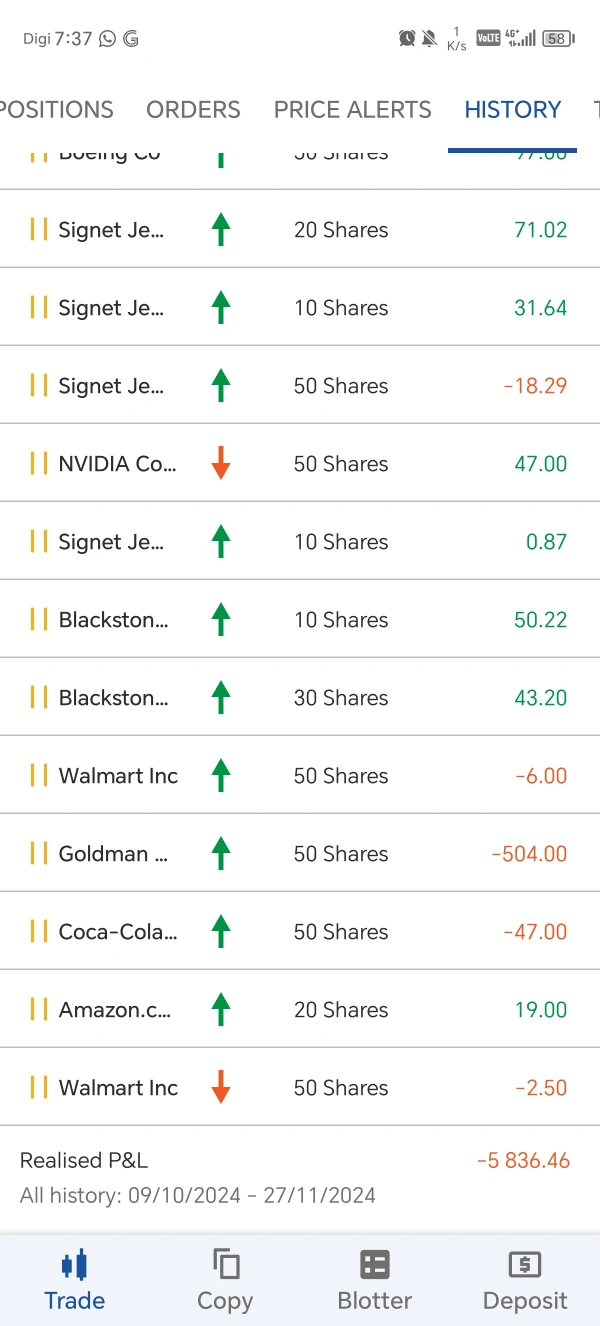Open the Blackstone 30 Shares trade row
Image resolution: width=600 pixels, height=1326 pixels.
(x=300, y=697)
